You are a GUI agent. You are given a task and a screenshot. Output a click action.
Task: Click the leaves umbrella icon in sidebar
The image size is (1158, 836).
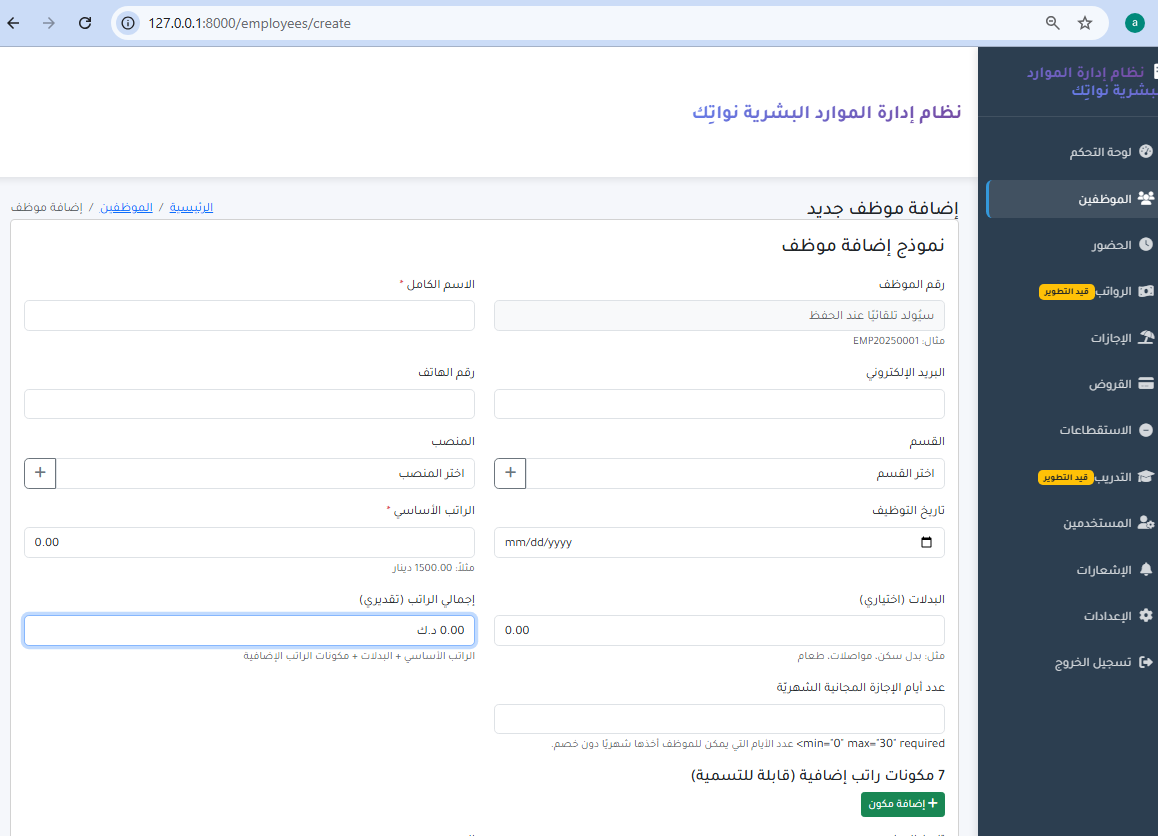pos(1146,338)
